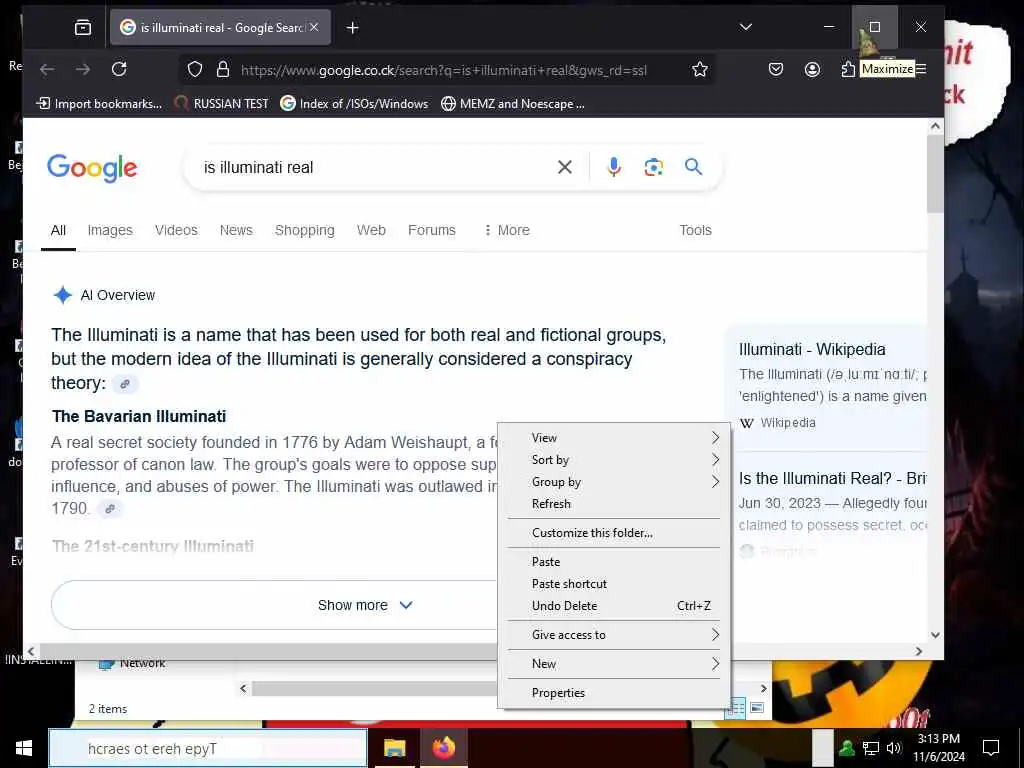Open the Windows Start menu

coord(24,748)
